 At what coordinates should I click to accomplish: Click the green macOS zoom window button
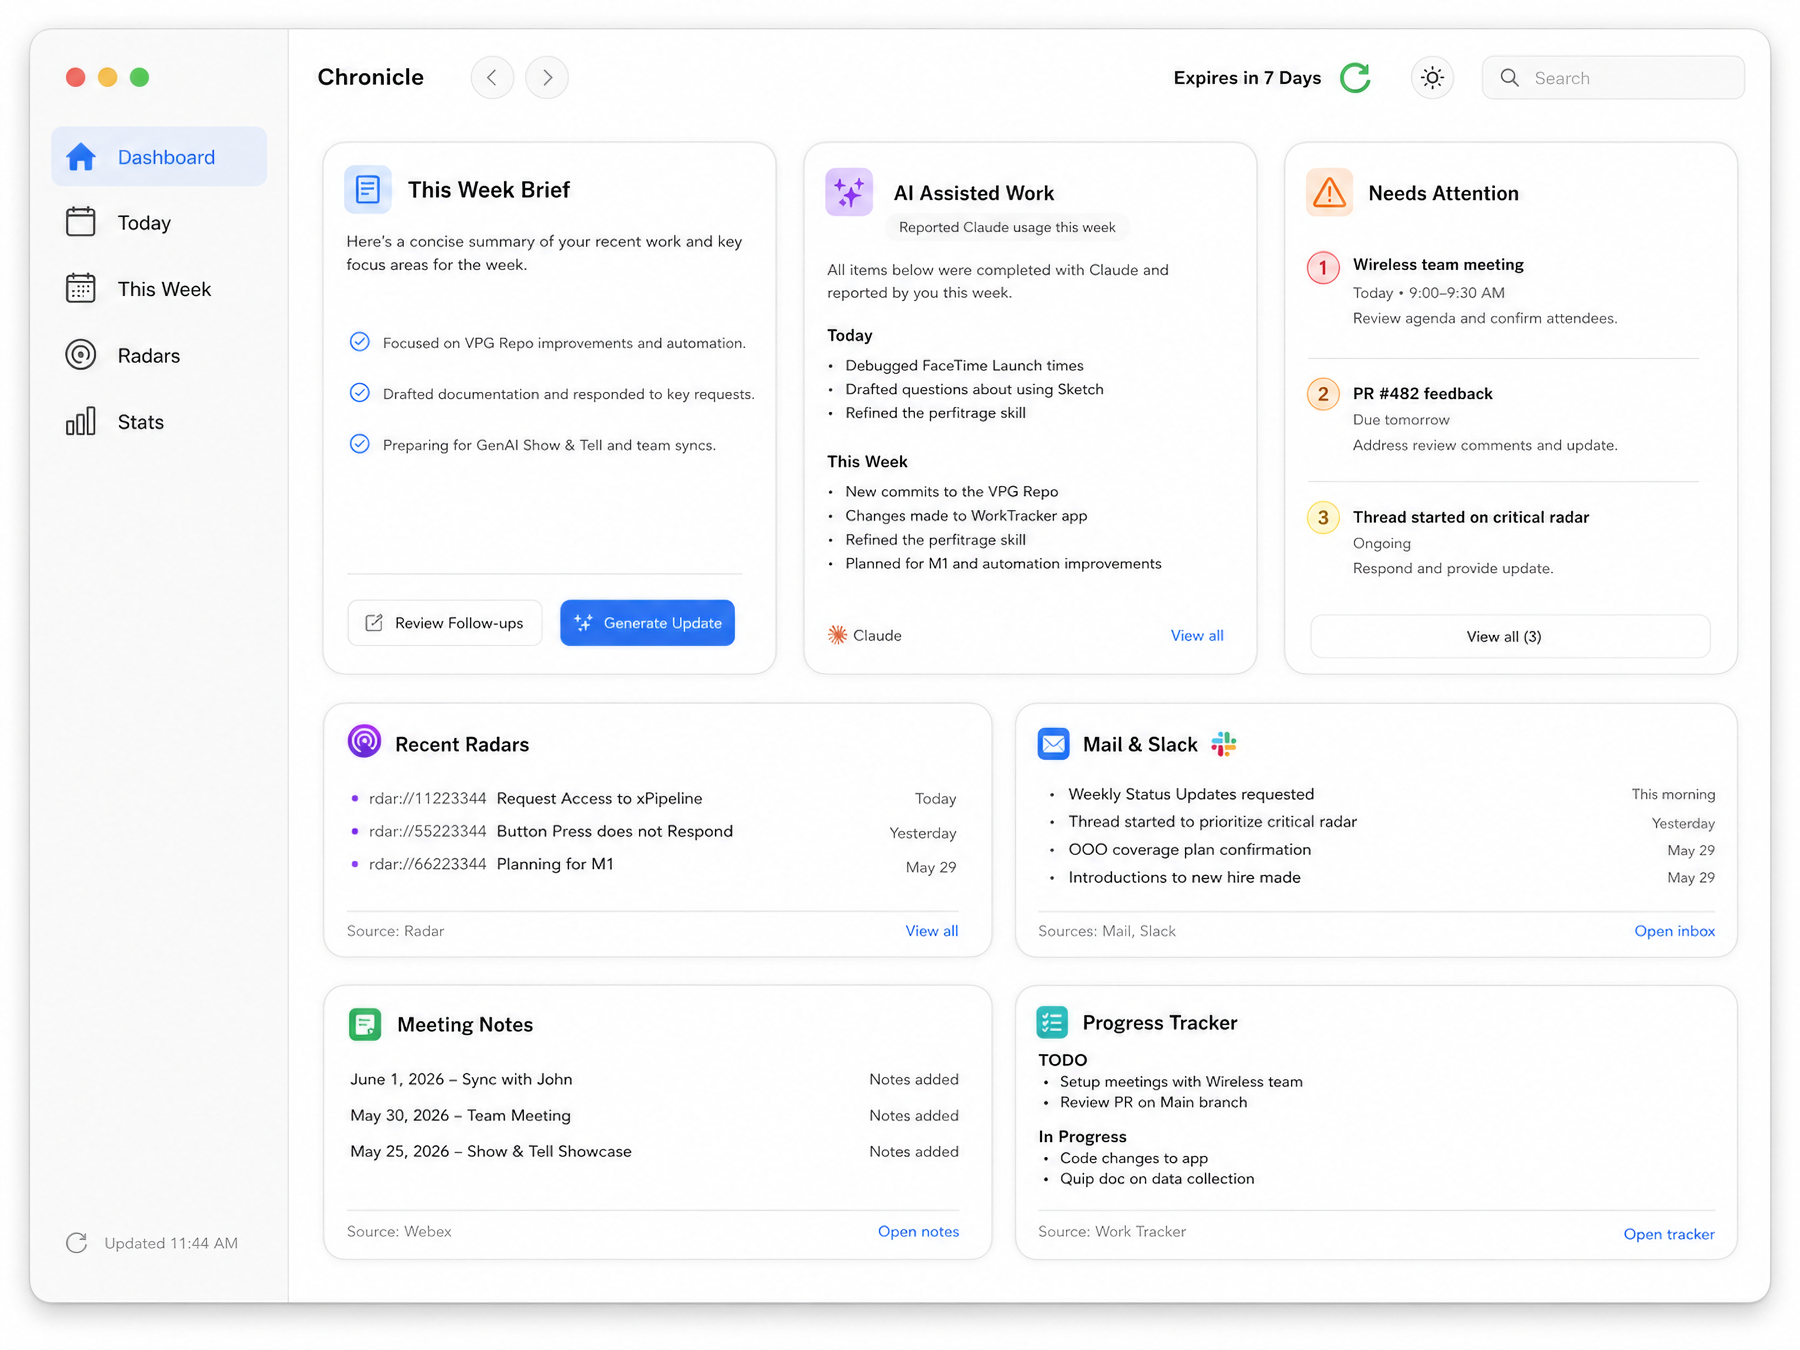(x=140, y=77)
